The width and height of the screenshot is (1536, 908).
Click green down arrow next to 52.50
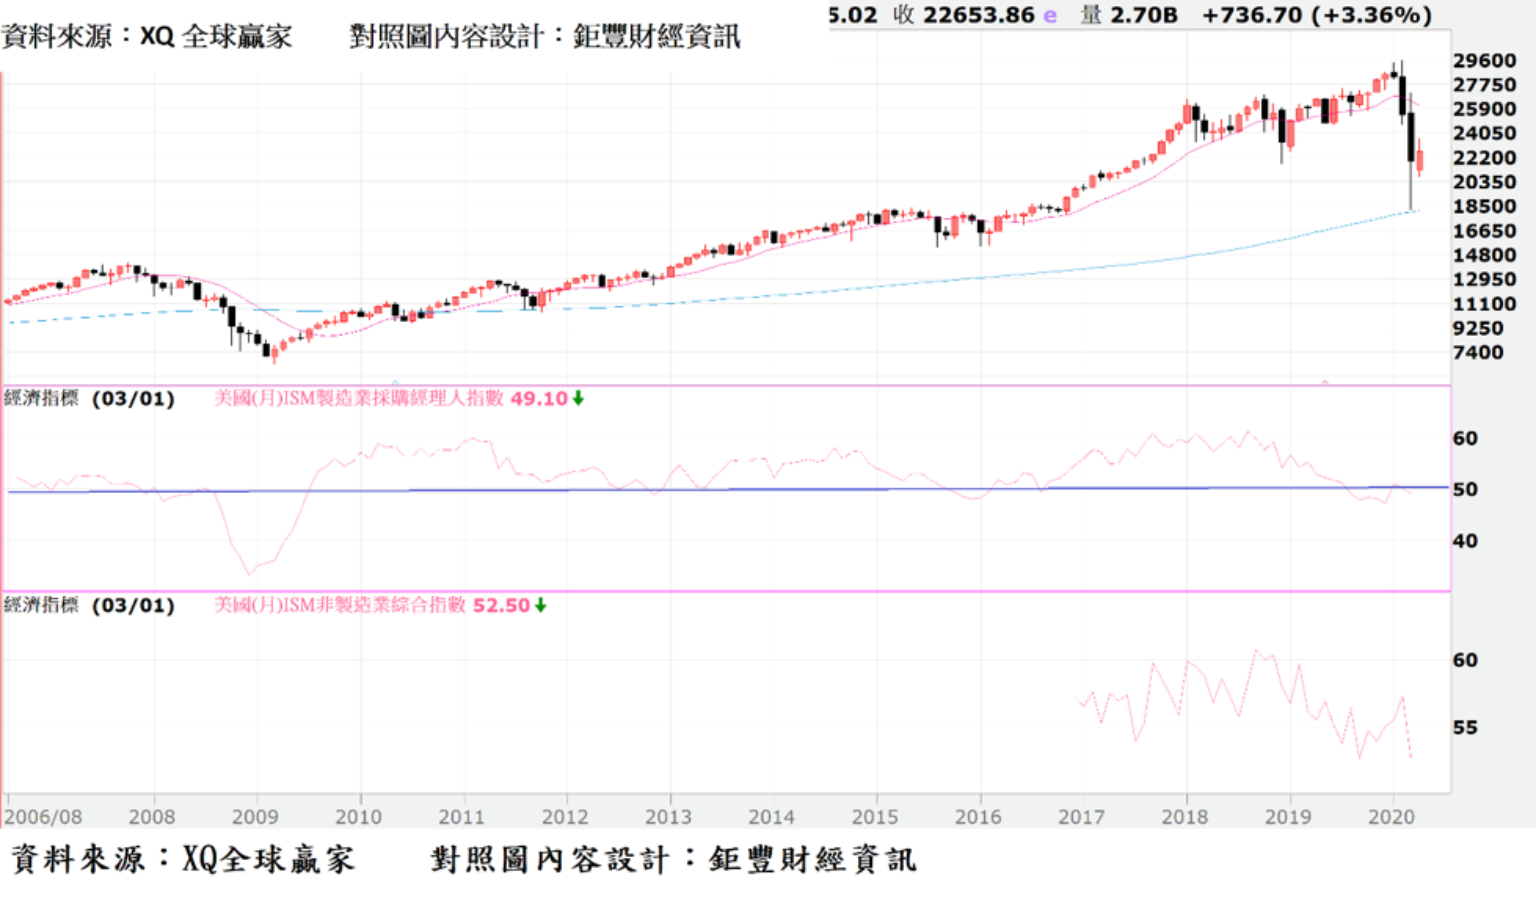(540, 605)
